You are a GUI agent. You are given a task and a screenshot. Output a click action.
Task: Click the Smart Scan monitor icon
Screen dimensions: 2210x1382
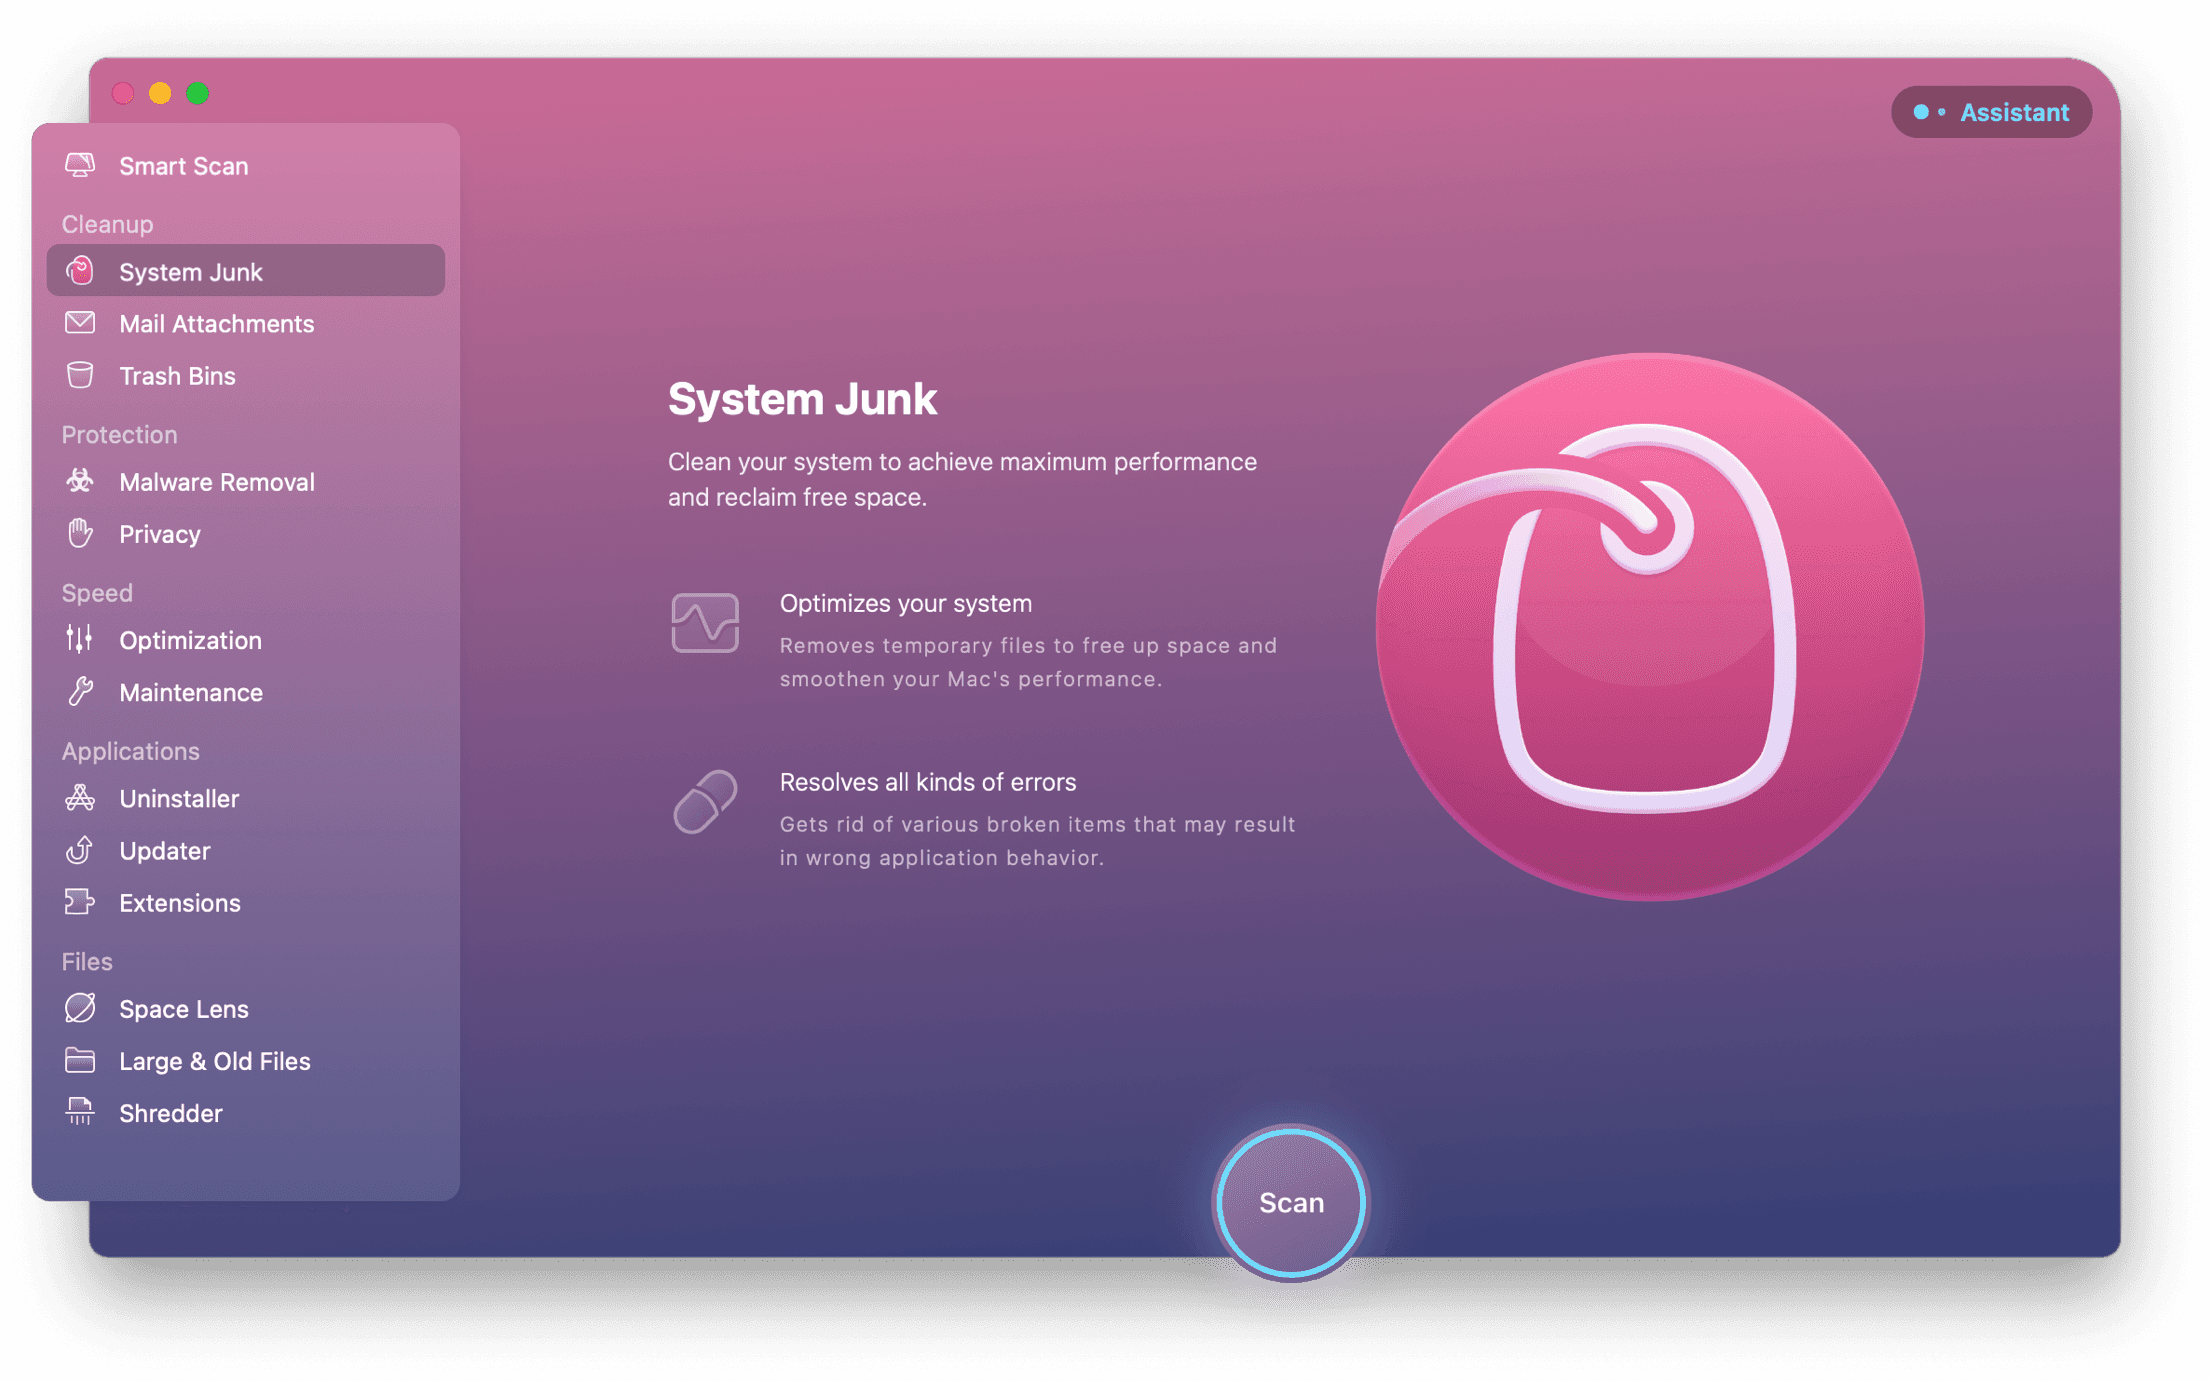80,165
